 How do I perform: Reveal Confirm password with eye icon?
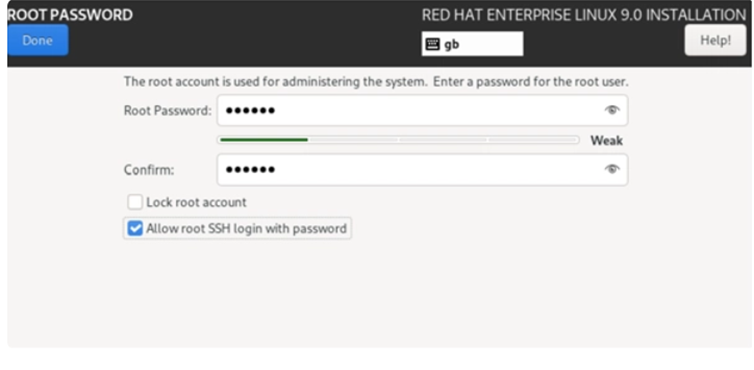[x=612, y=169]
